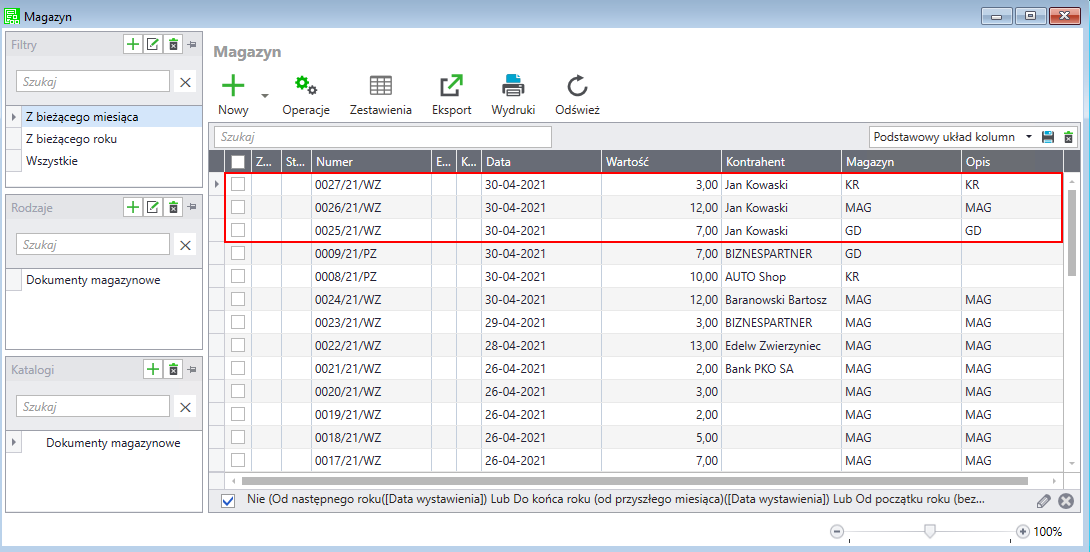Sort by the Wartość column header
1090x552 pixels.
click(x=660, y=162)
